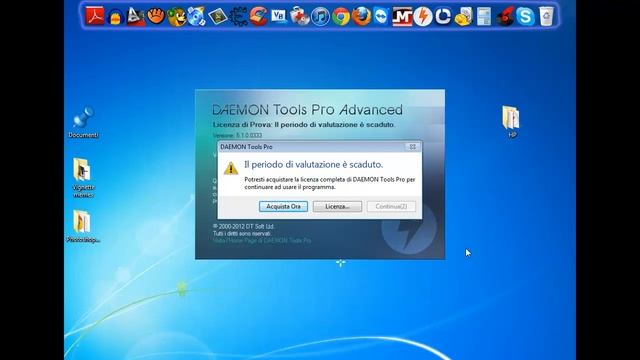Open the DAEMON Tools Pro home page link
The width and height of the screenshot is (640, 360).
262,241
